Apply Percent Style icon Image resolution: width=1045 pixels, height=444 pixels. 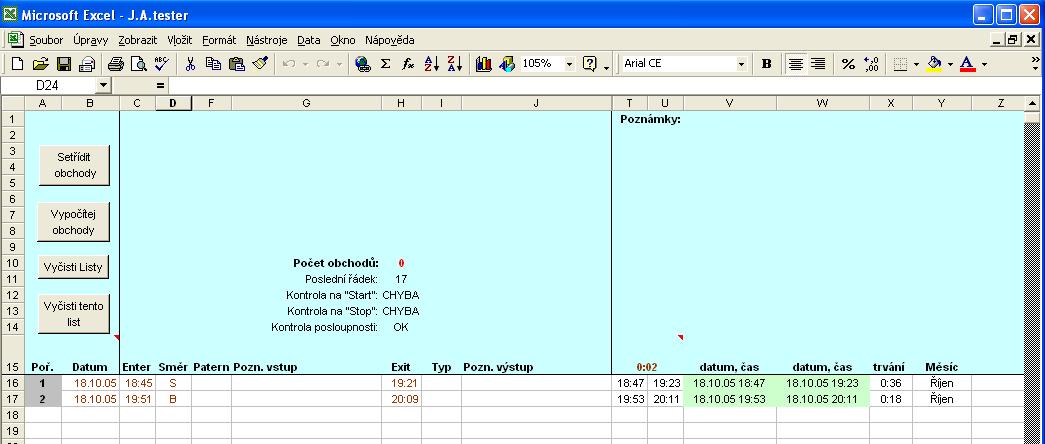[x=848, y=64]
